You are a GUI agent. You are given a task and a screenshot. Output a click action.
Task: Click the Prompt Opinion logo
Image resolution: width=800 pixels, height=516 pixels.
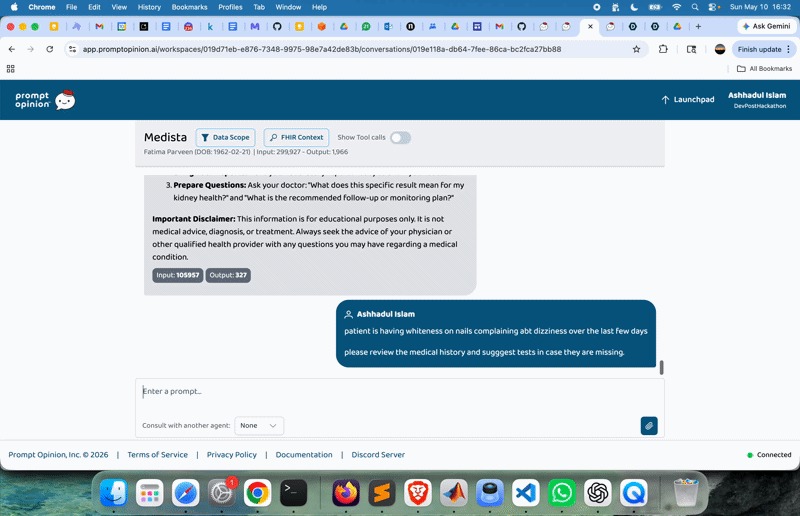[45, 100]
